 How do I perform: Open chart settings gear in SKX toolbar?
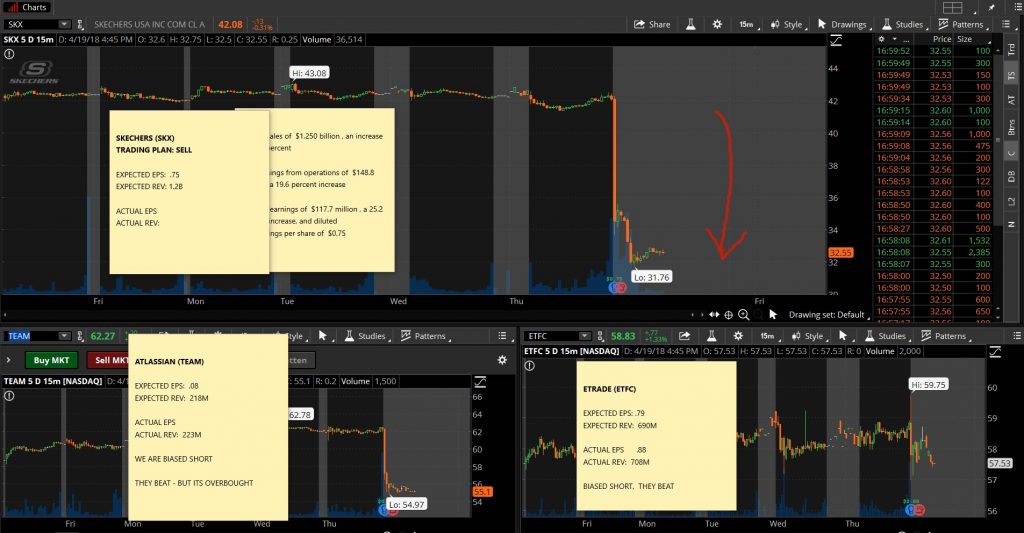tap(717, 24)
